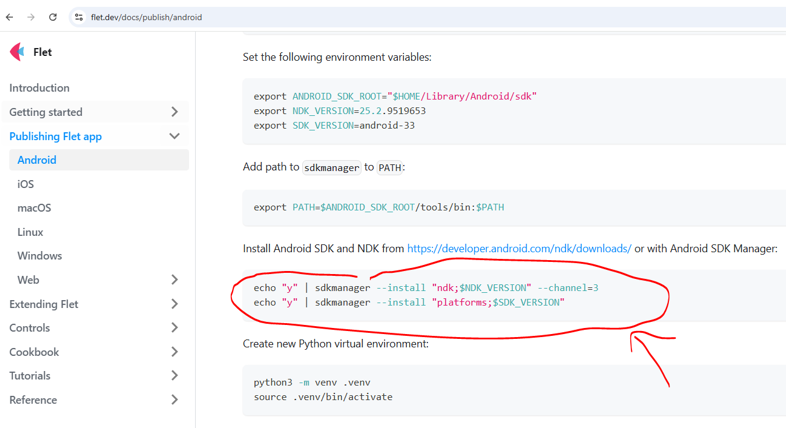Screen dimensions: 786x428
Task: Select Android in the sidebar
Action: tap(37, 160)
